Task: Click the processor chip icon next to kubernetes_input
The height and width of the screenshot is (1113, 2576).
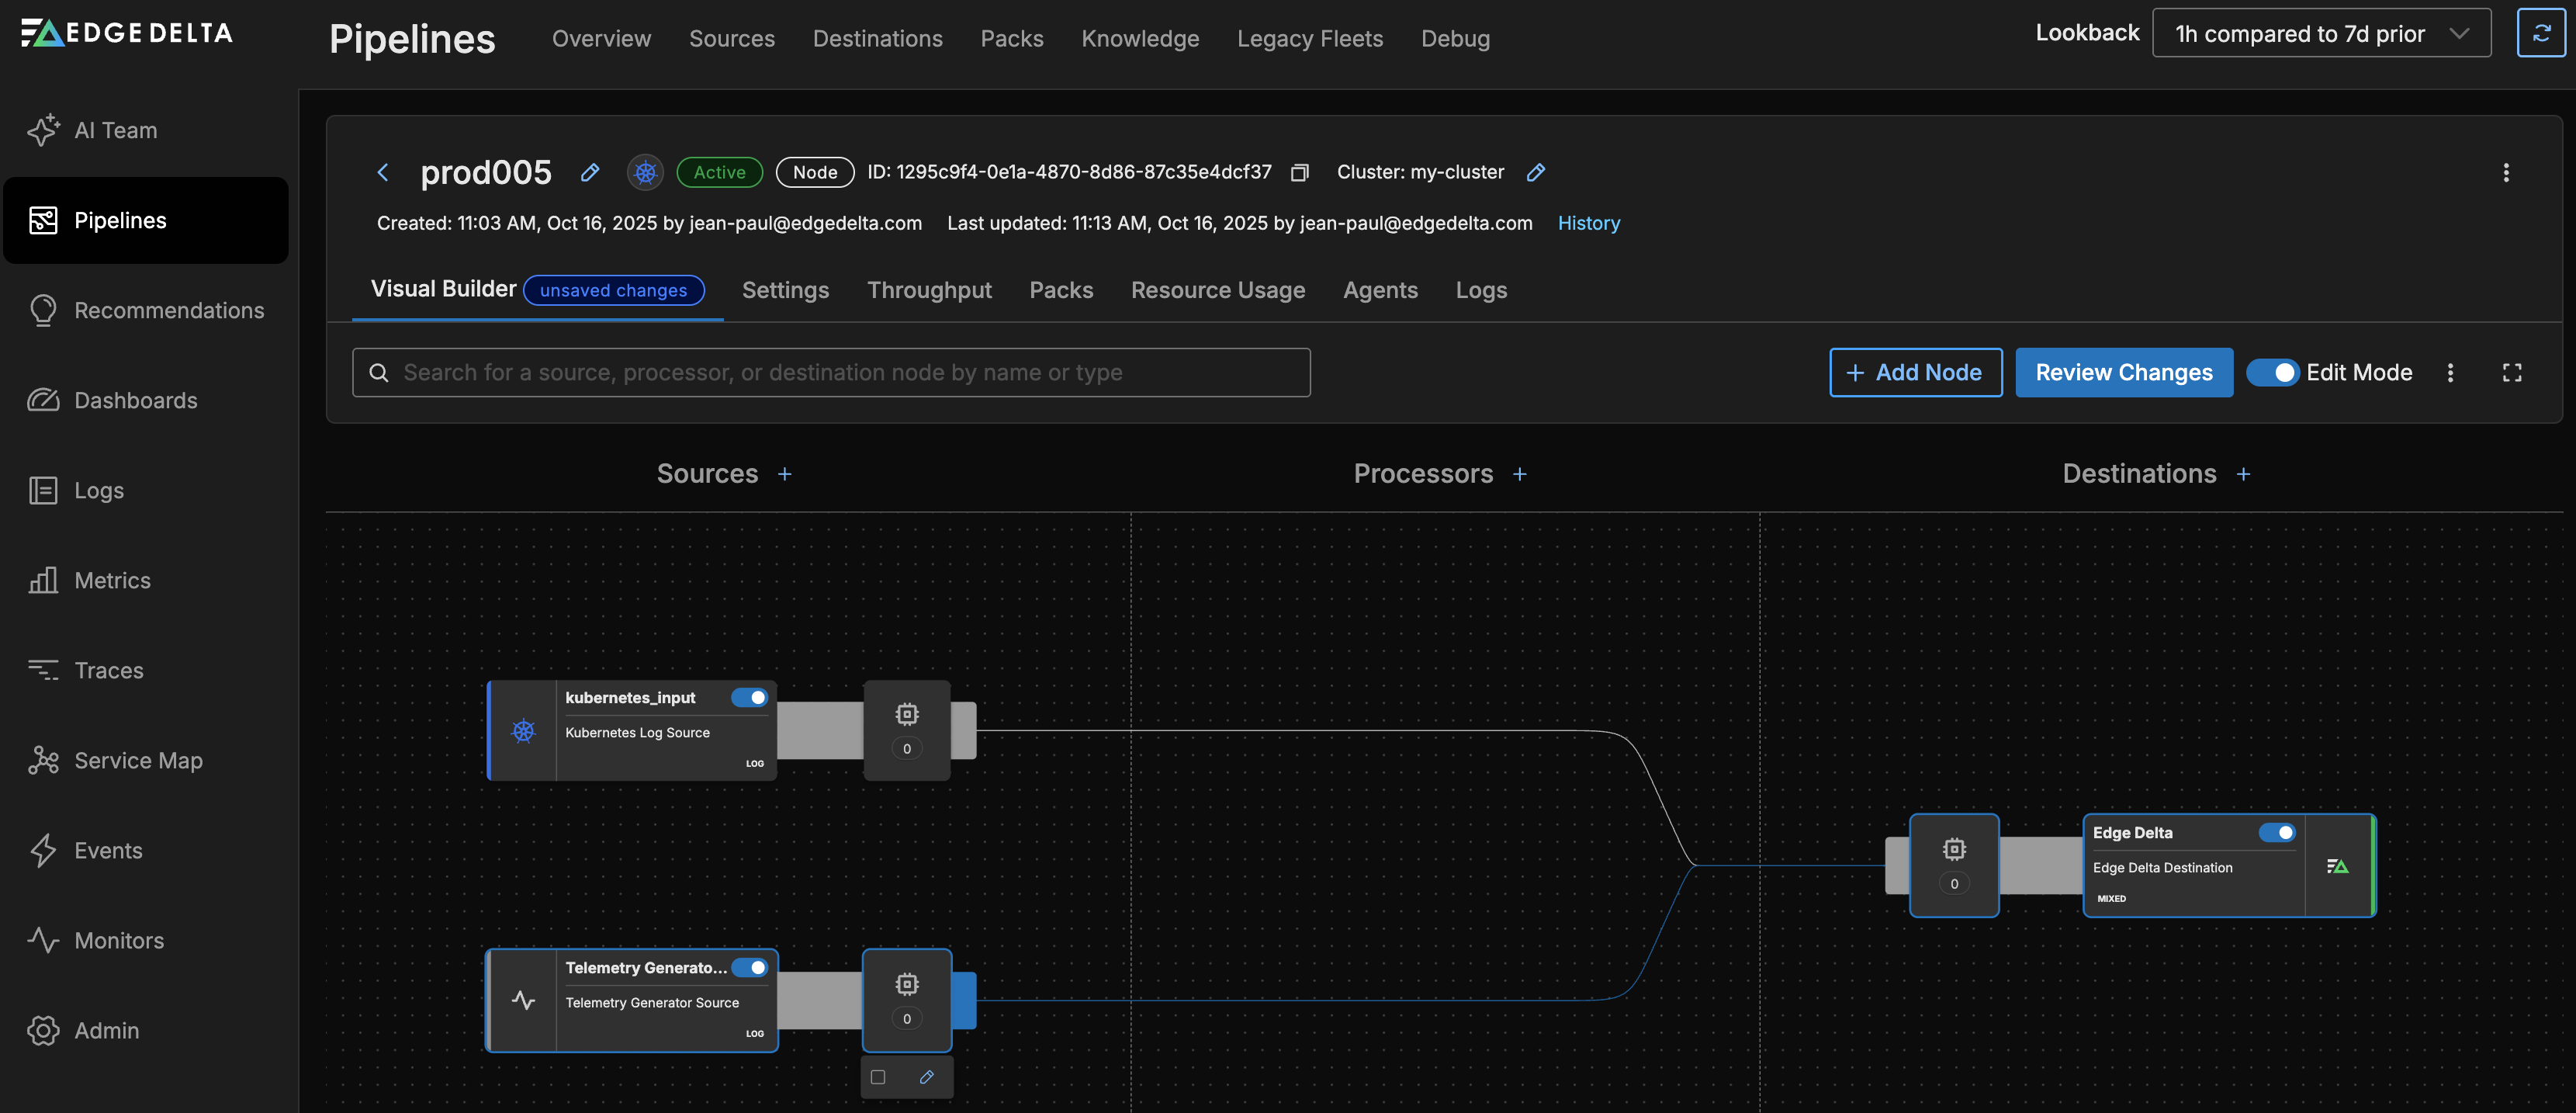Action: [906, 714]
